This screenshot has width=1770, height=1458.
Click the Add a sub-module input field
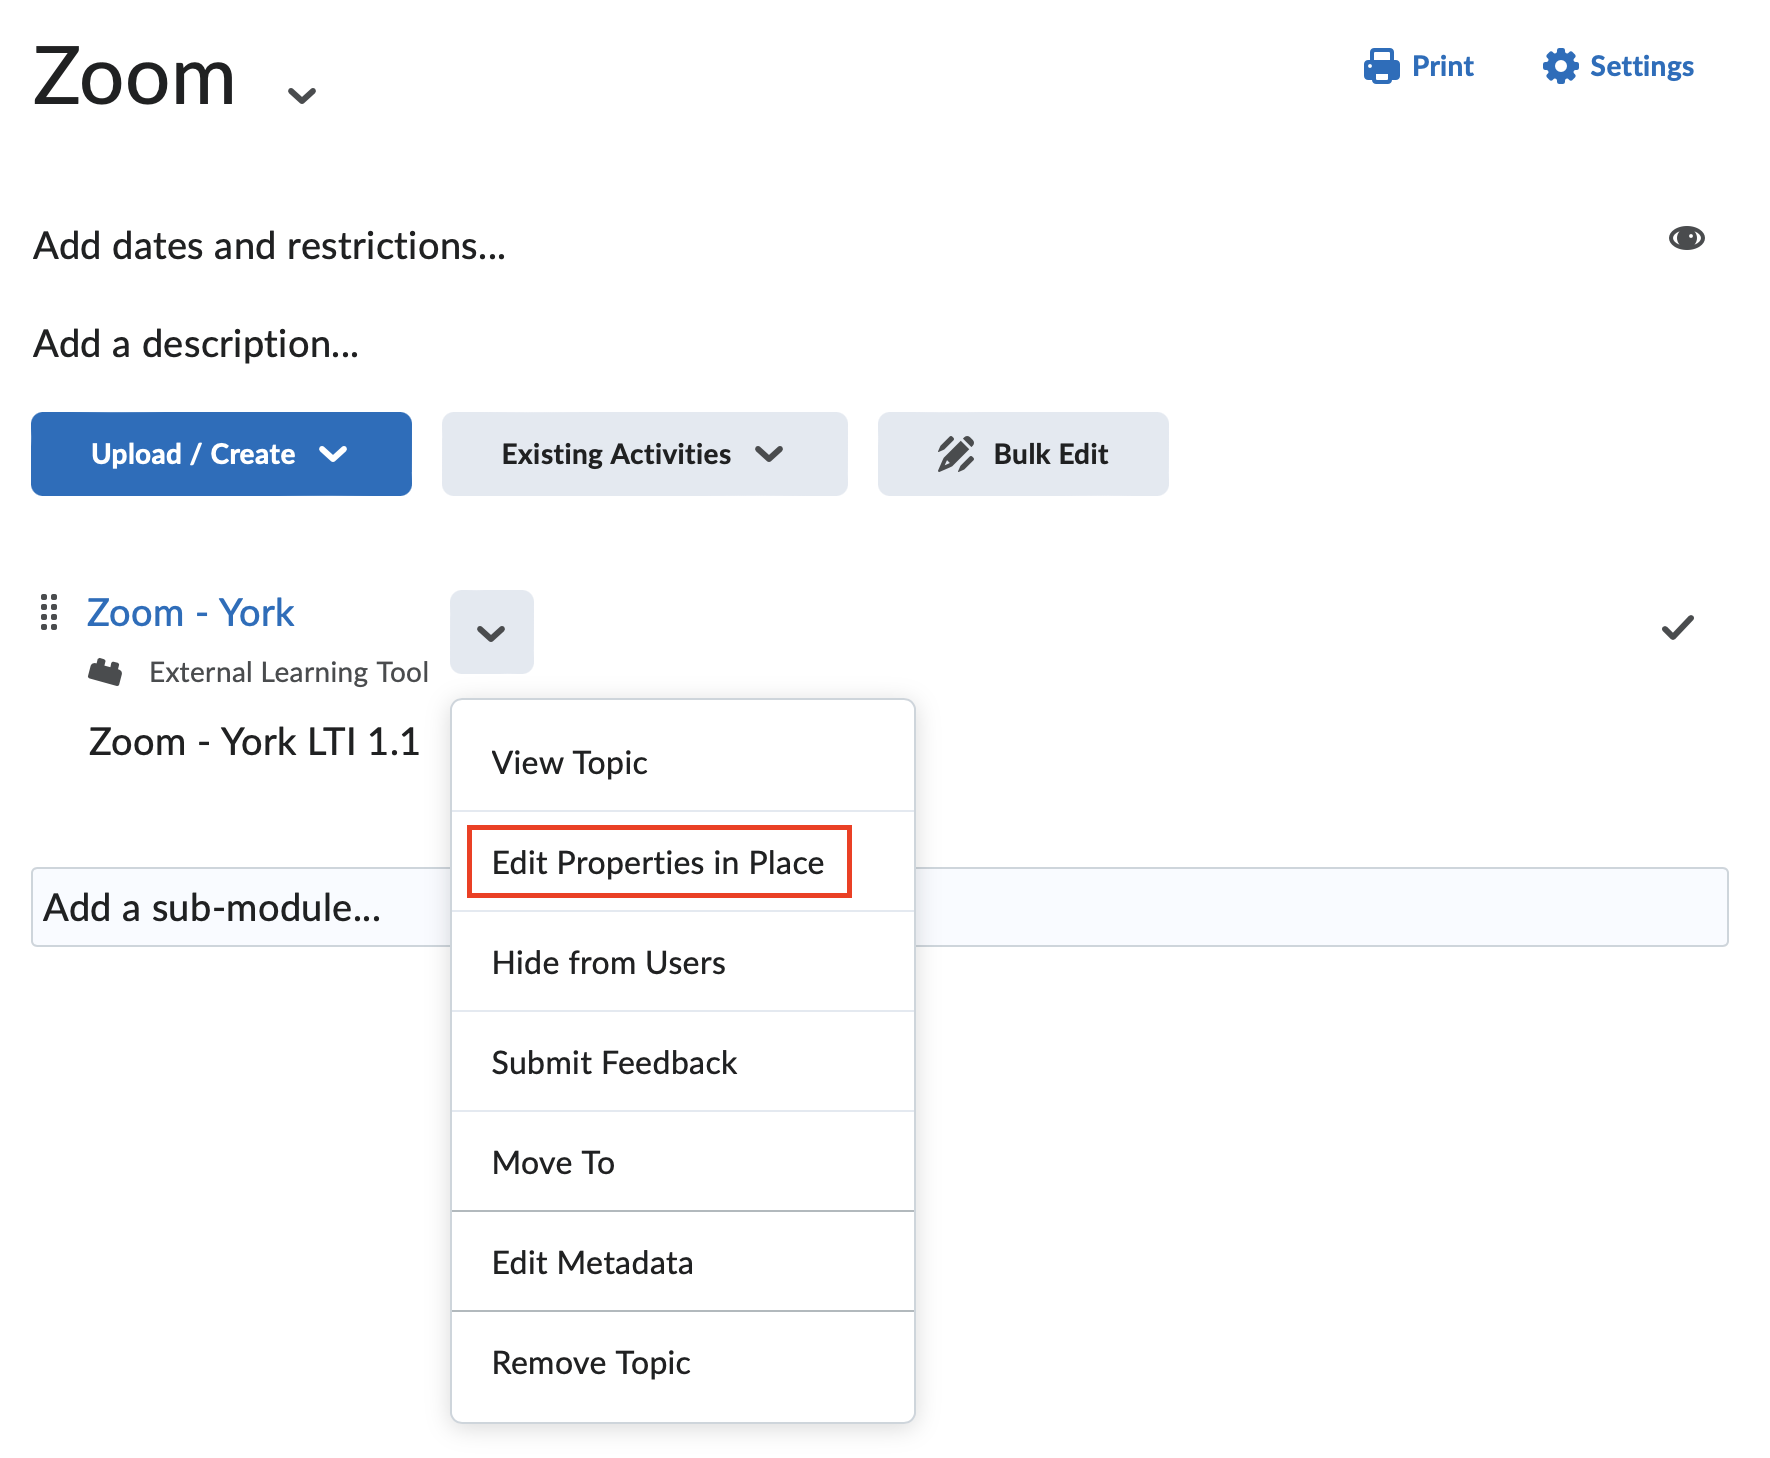(x=240, y=907)
